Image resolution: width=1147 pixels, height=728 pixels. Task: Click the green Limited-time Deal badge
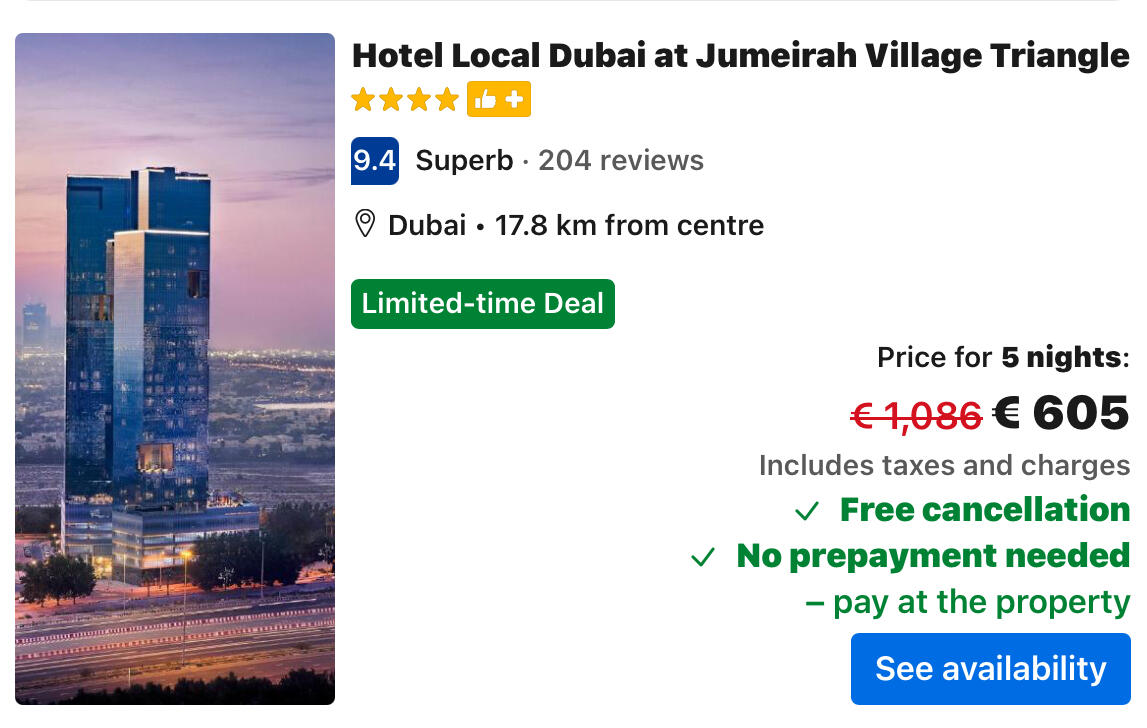483,304
